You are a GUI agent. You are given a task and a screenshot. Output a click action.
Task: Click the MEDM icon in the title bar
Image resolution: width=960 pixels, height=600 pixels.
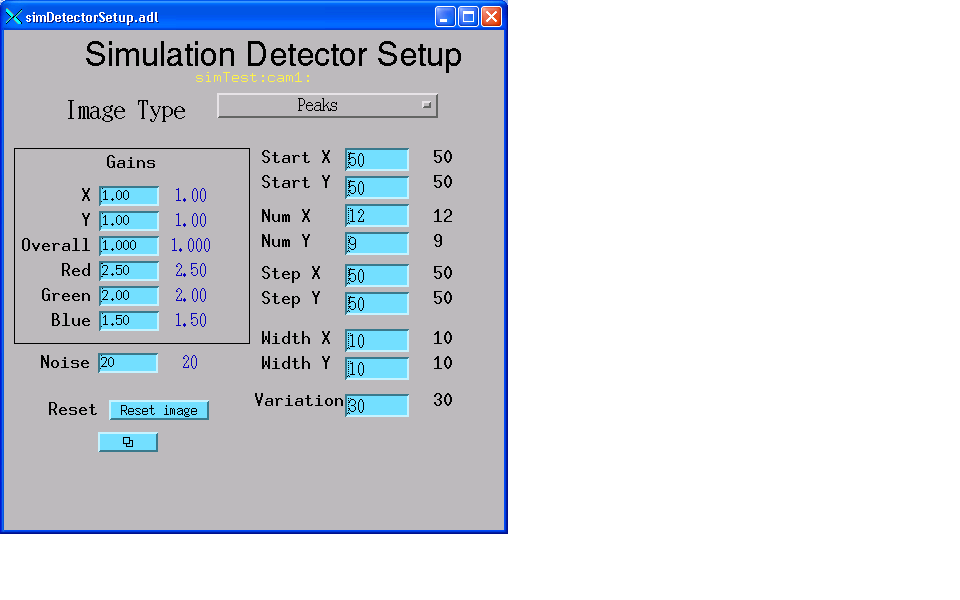pos(14,15)
